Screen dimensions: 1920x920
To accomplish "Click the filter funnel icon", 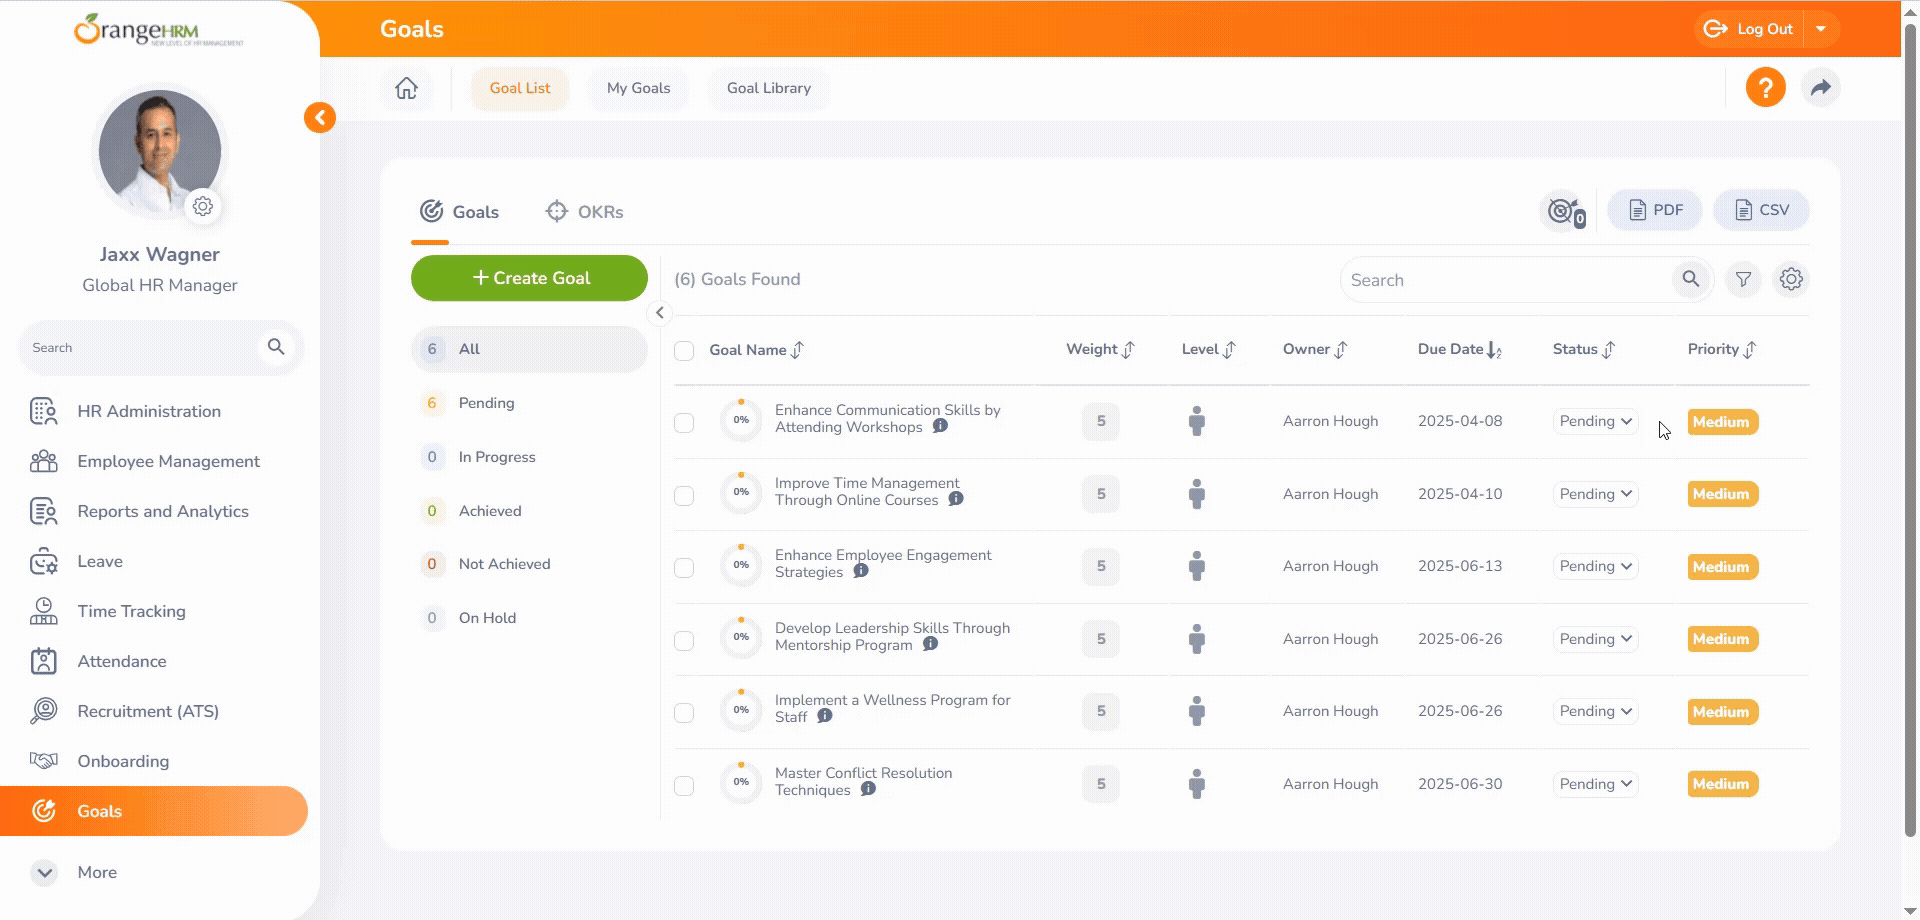I will [x=1743, y=280].
